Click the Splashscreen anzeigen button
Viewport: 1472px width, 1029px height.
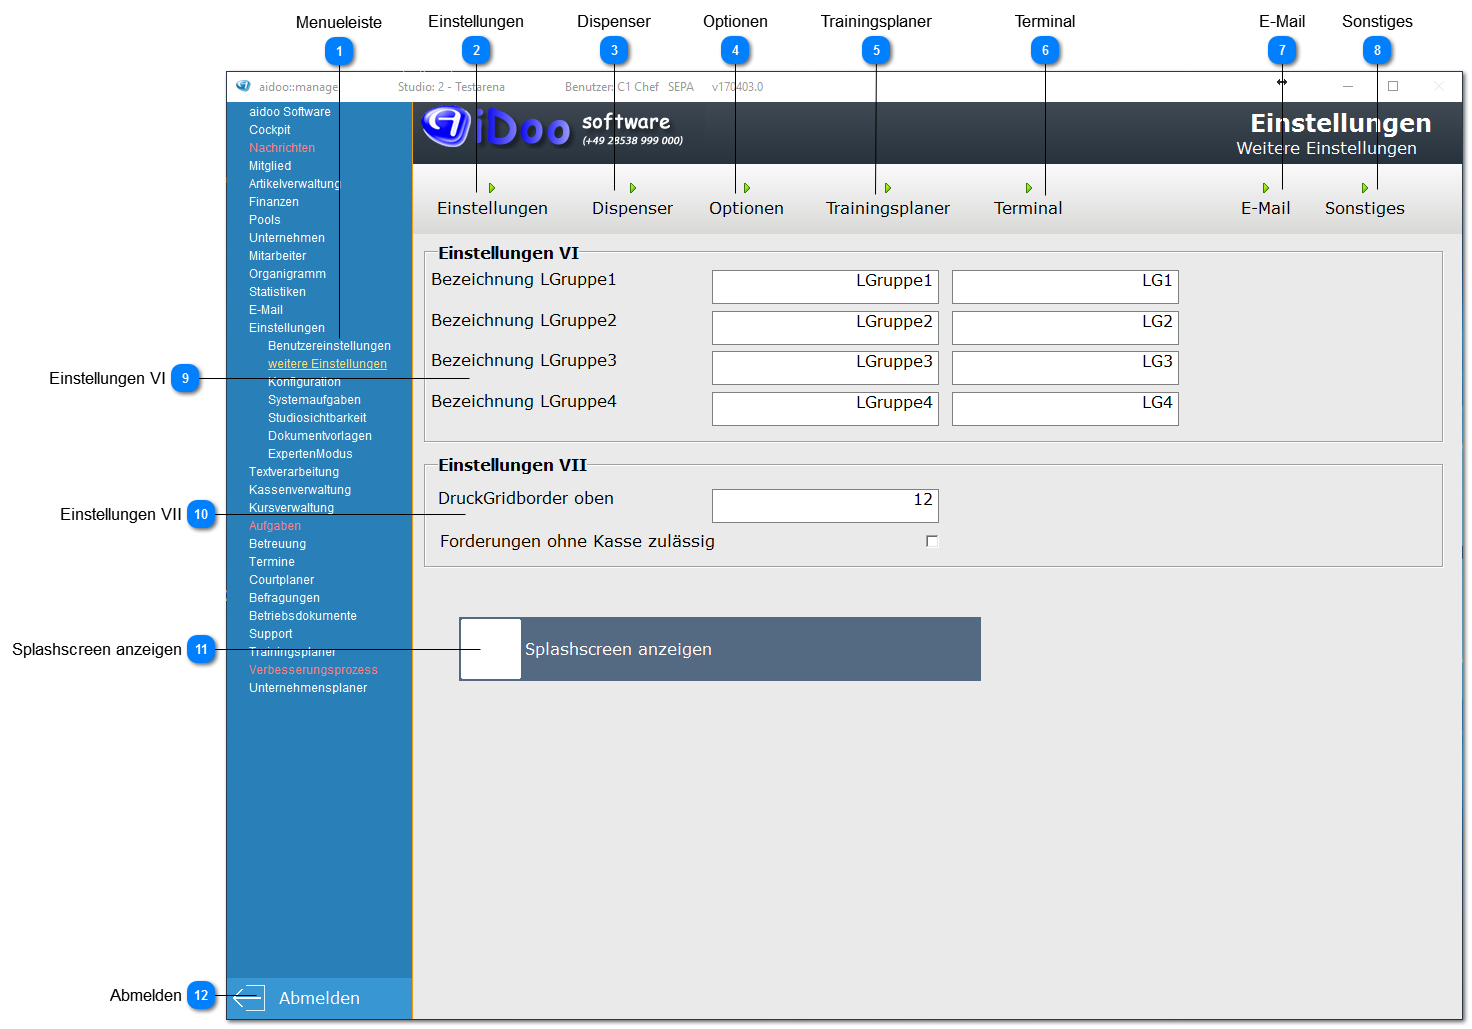coord(720,649)
